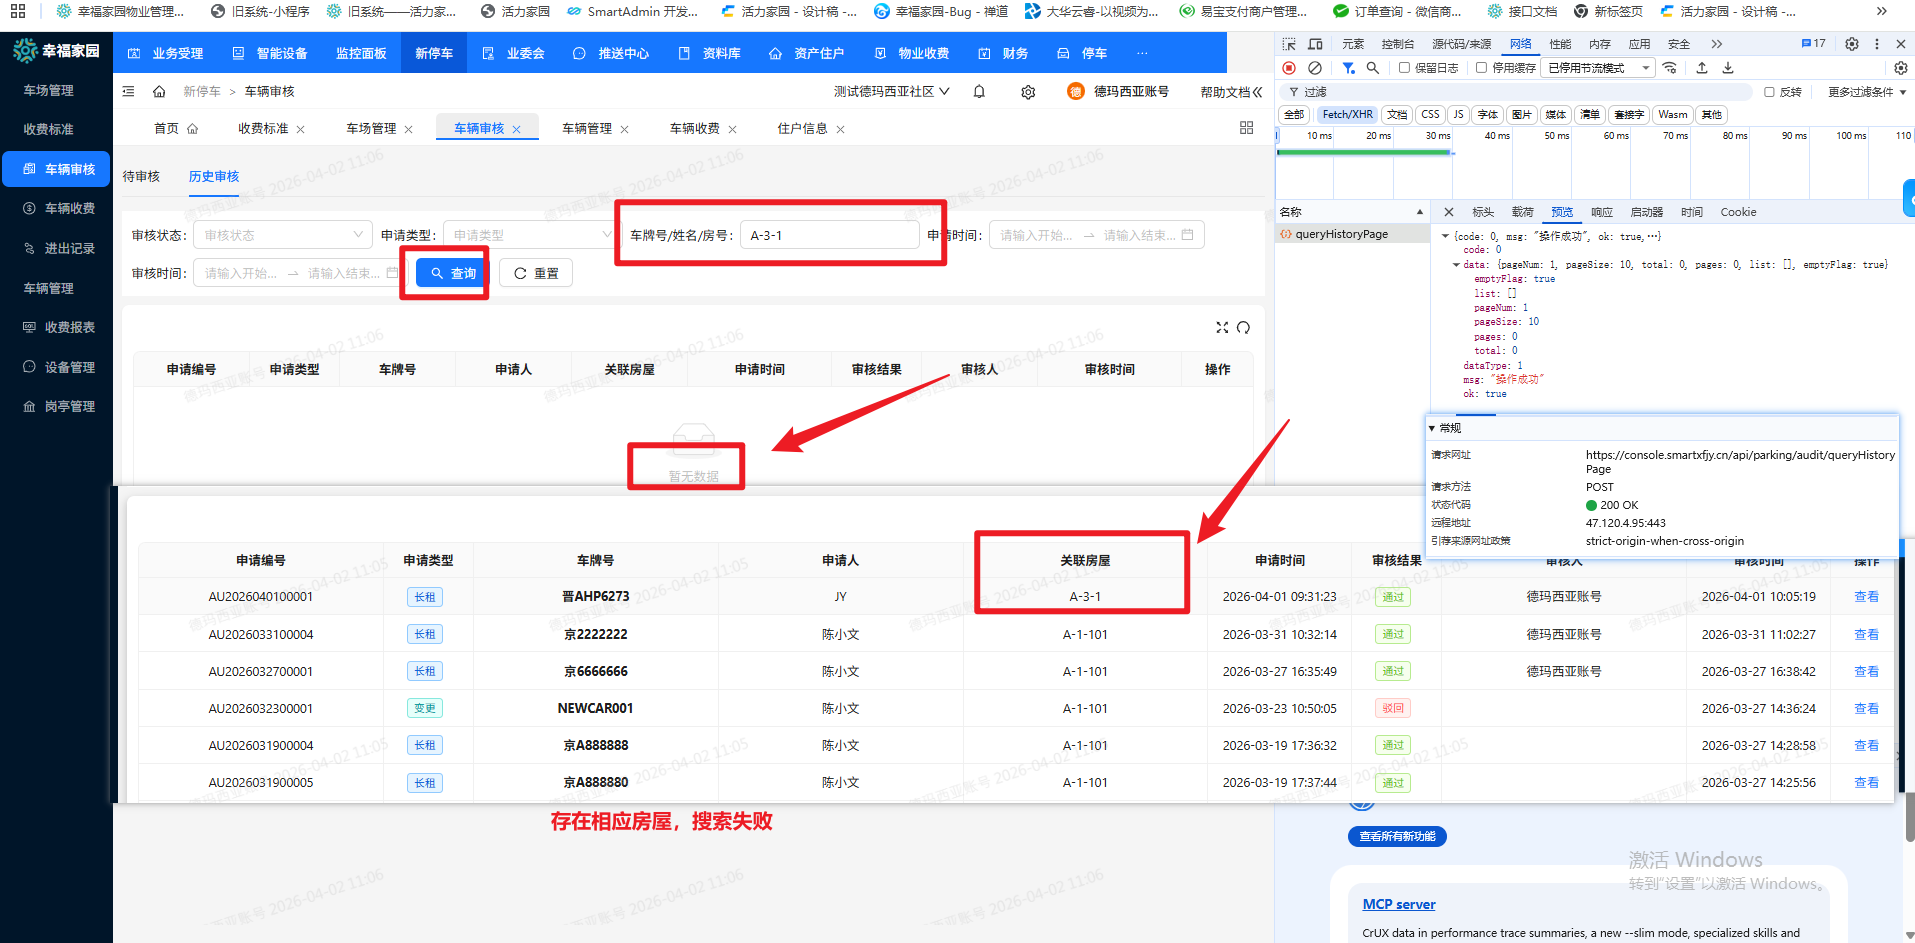Select the DevTools element inspector icon
The image size is (1915, 943).
(x=1289, y=44)
